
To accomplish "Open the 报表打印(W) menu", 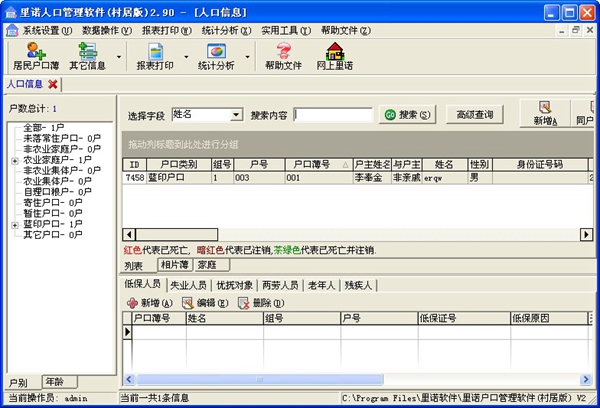I will pos(167,30).
